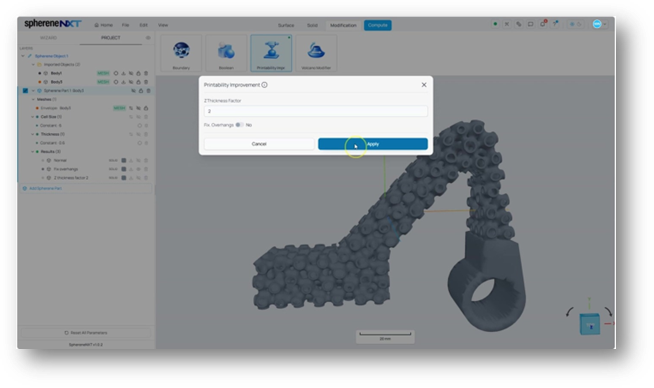Screen dimensions: 654x388
Task: Open the user avatar dropdown
Action: coord(599,24)
